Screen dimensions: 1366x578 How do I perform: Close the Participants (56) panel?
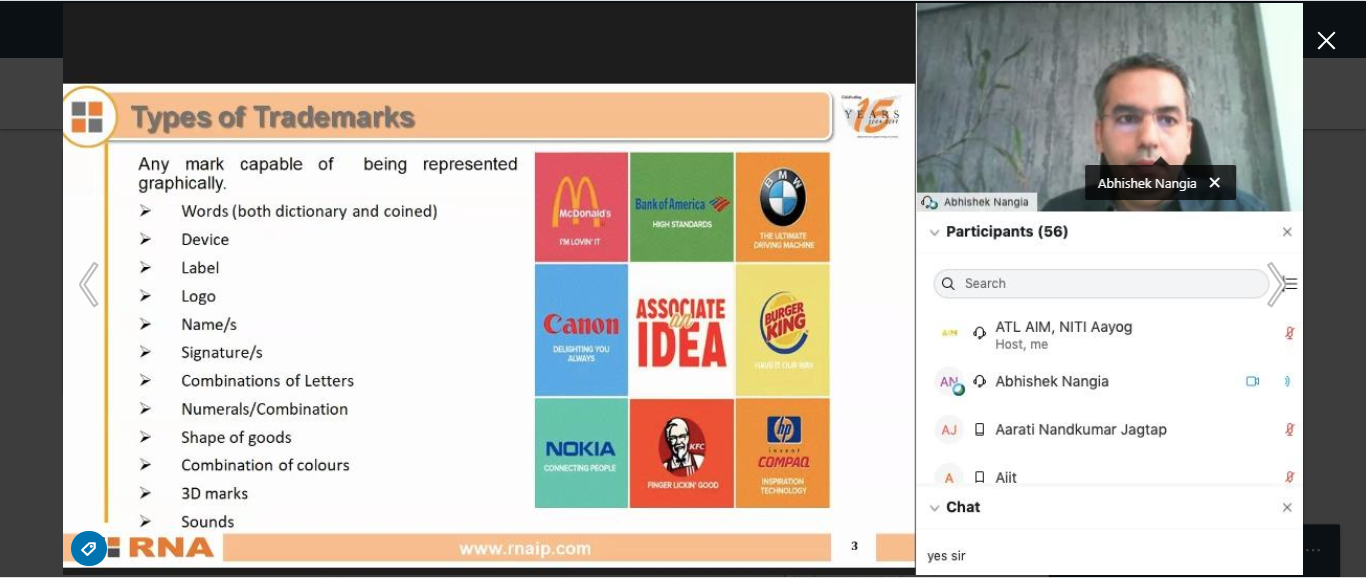(1287, 232)
